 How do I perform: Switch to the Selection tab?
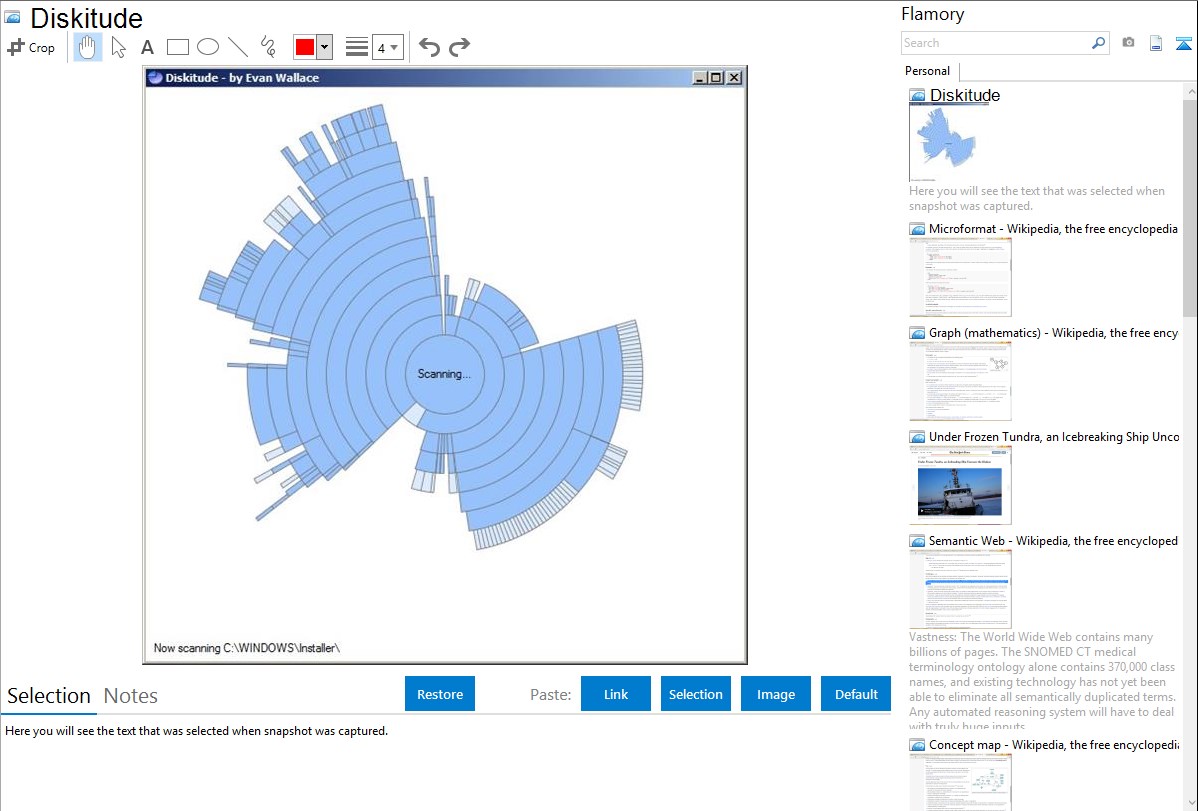tap(49, 696)
